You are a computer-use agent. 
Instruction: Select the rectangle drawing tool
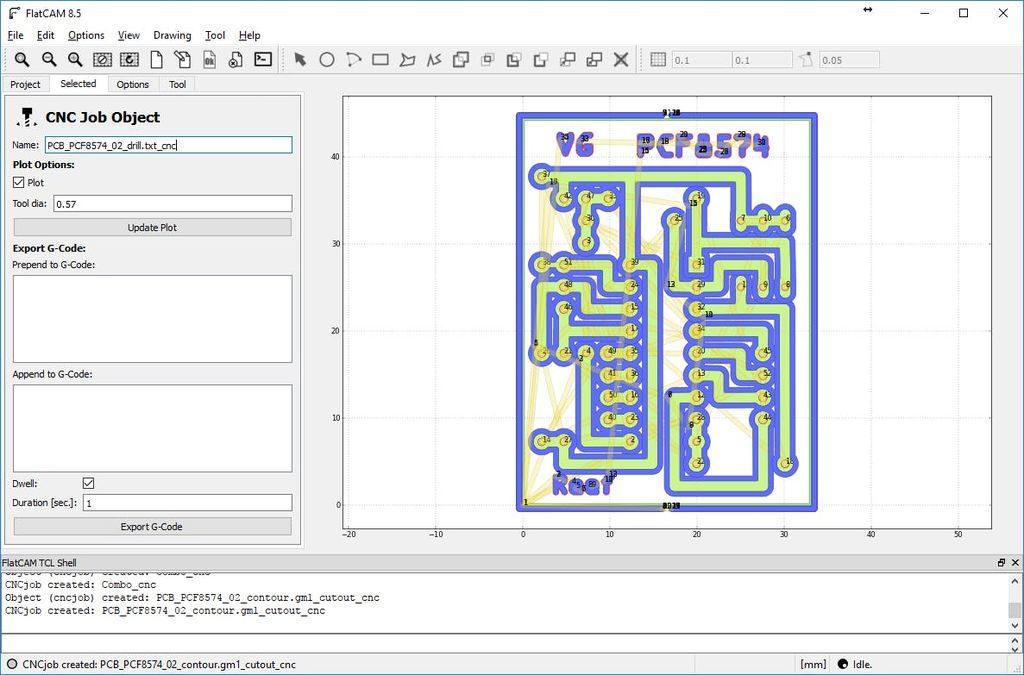[380, 60]
